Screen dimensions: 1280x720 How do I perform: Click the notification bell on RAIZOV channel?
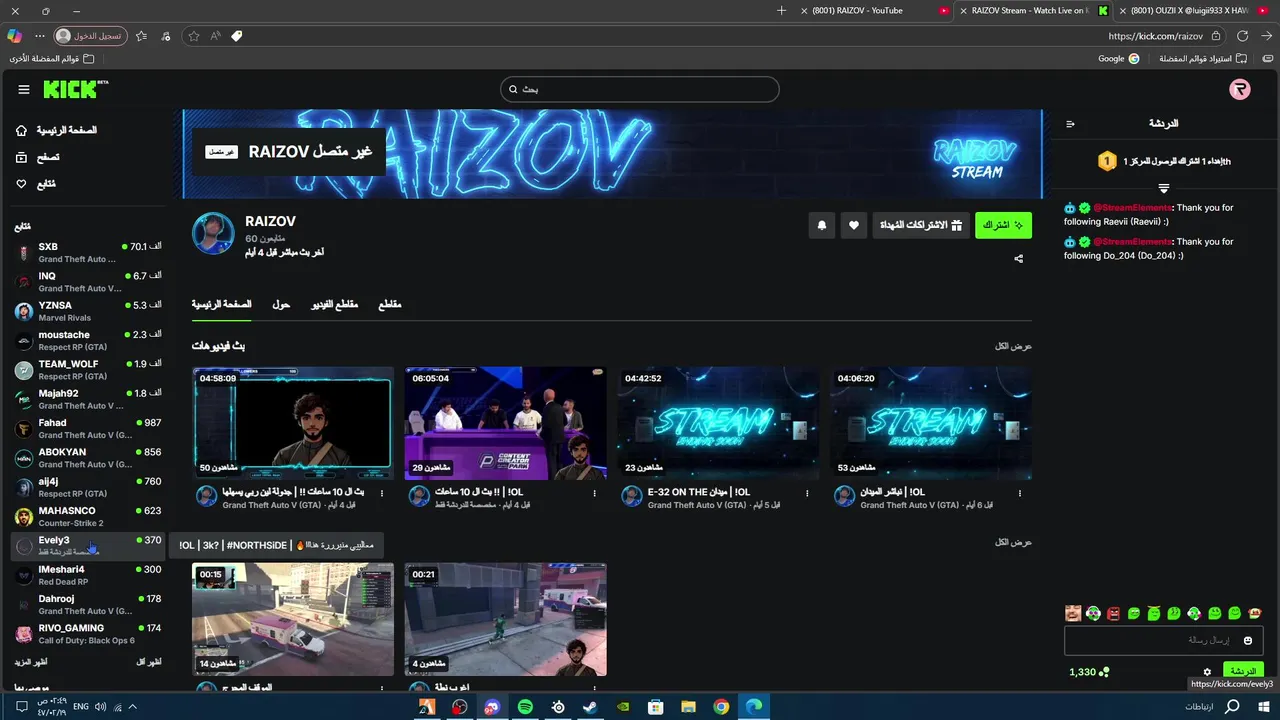822,225
